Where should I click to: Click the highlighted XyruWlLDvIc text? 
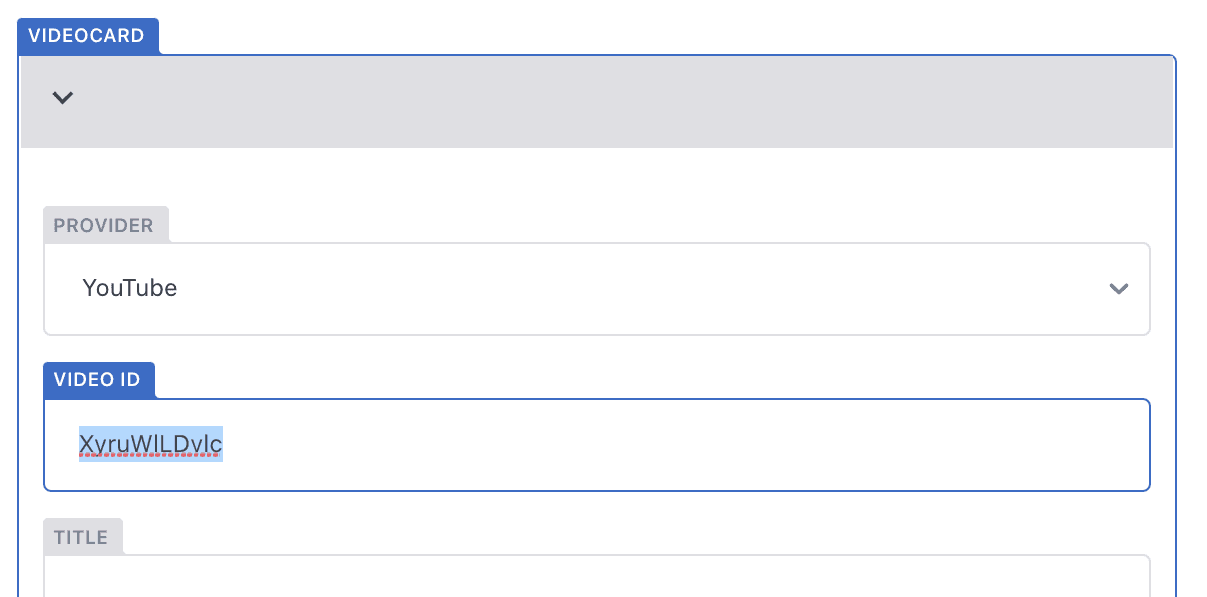150,444
